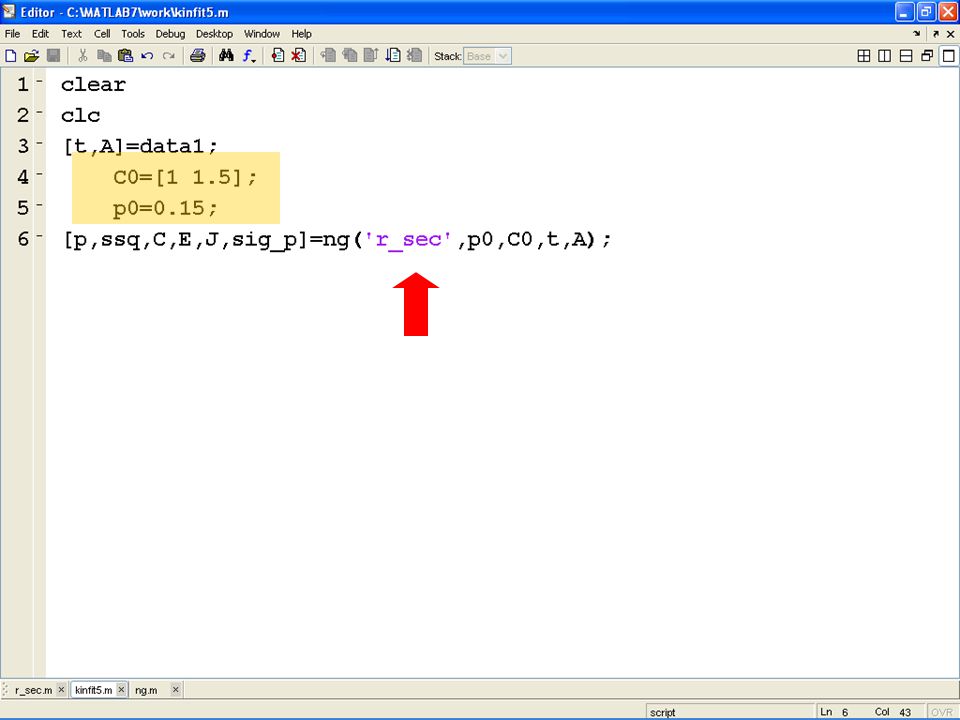Screen dimensions: 960x720
Task: Click the Exit debug mode icon
Action: 414,56
